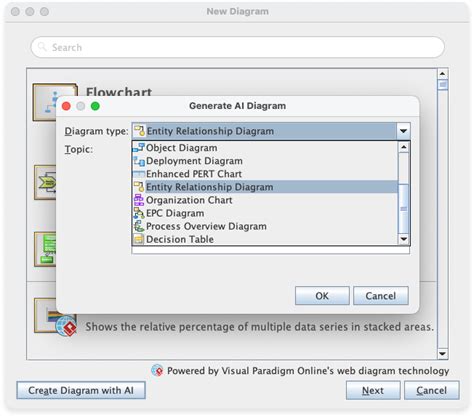Viewport: 474px width, 417px height.
Task: Open the Diagram type dropdown arrow
Action: pyautogui.click(x=403, y=131)
